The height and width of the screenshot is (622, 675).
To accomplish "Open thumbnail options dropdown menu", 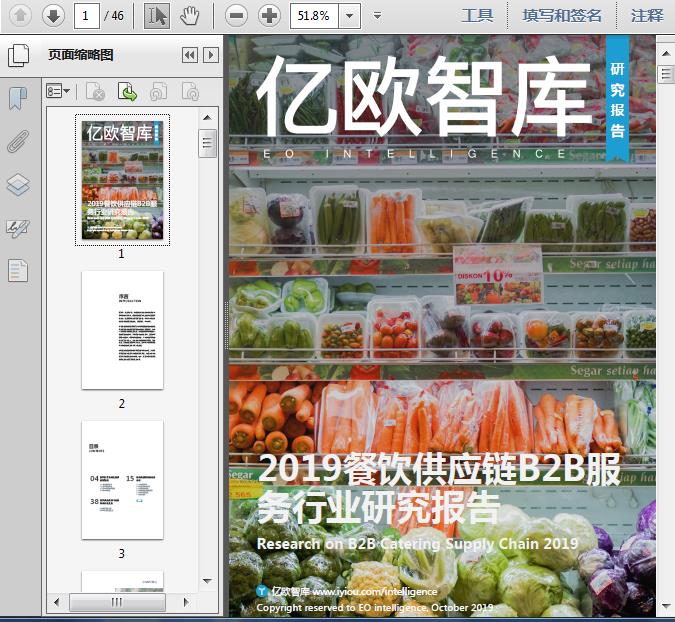I will (x=58, y=91).
